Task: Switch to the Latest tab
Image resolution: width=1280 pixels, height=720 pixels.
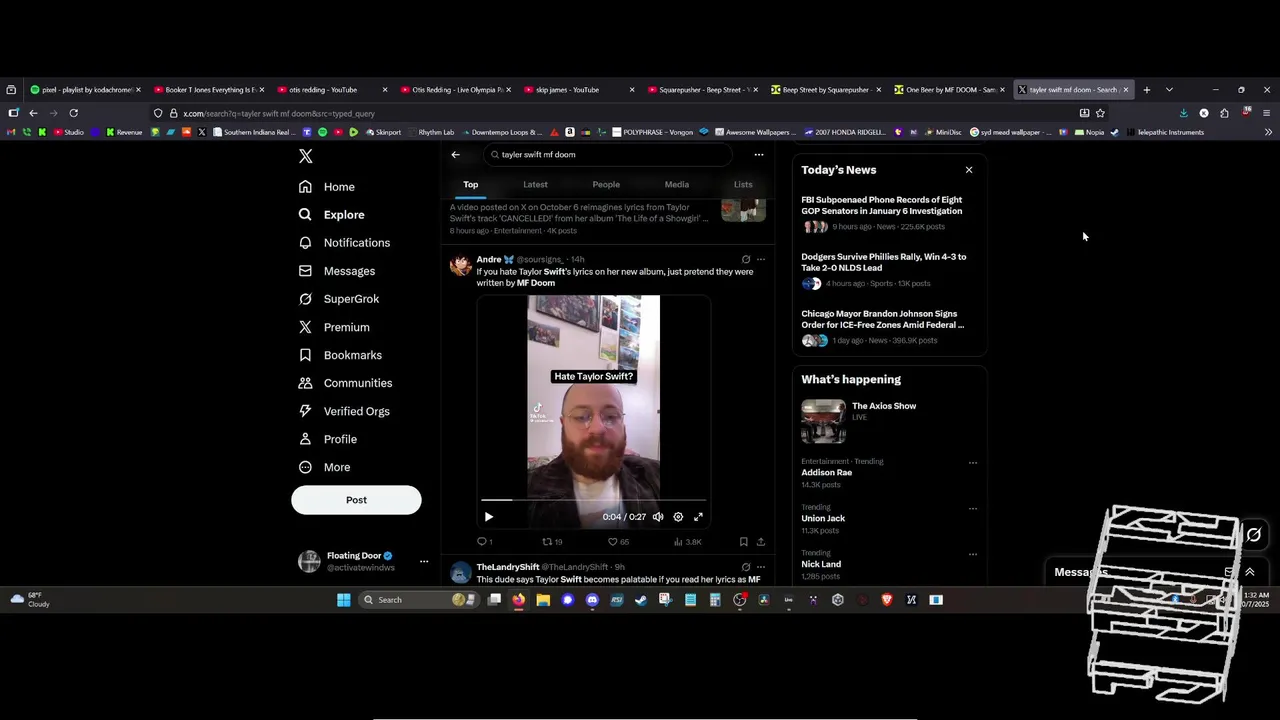Action: [x=535, y=185]
